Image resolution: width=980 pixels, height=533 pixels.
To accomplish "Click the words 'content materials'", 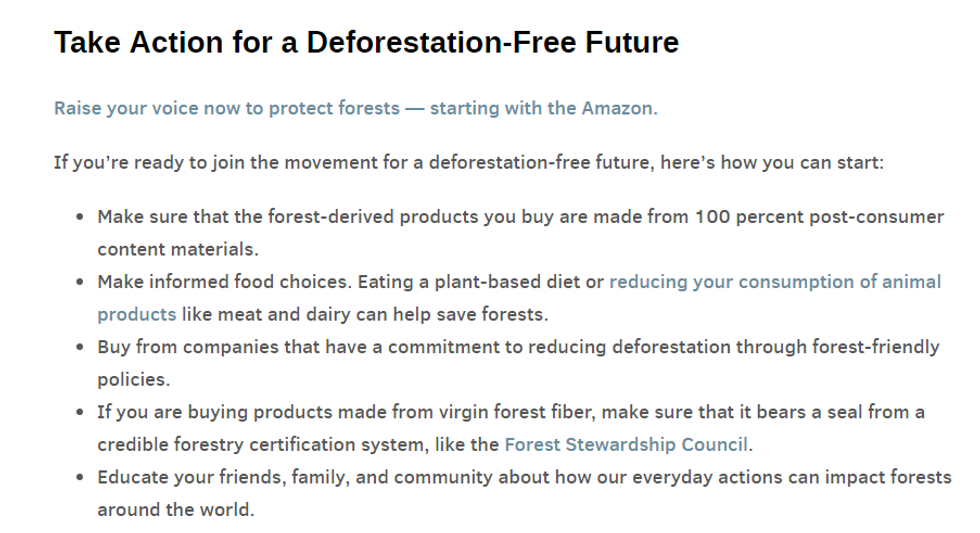I will click(177, 249).
